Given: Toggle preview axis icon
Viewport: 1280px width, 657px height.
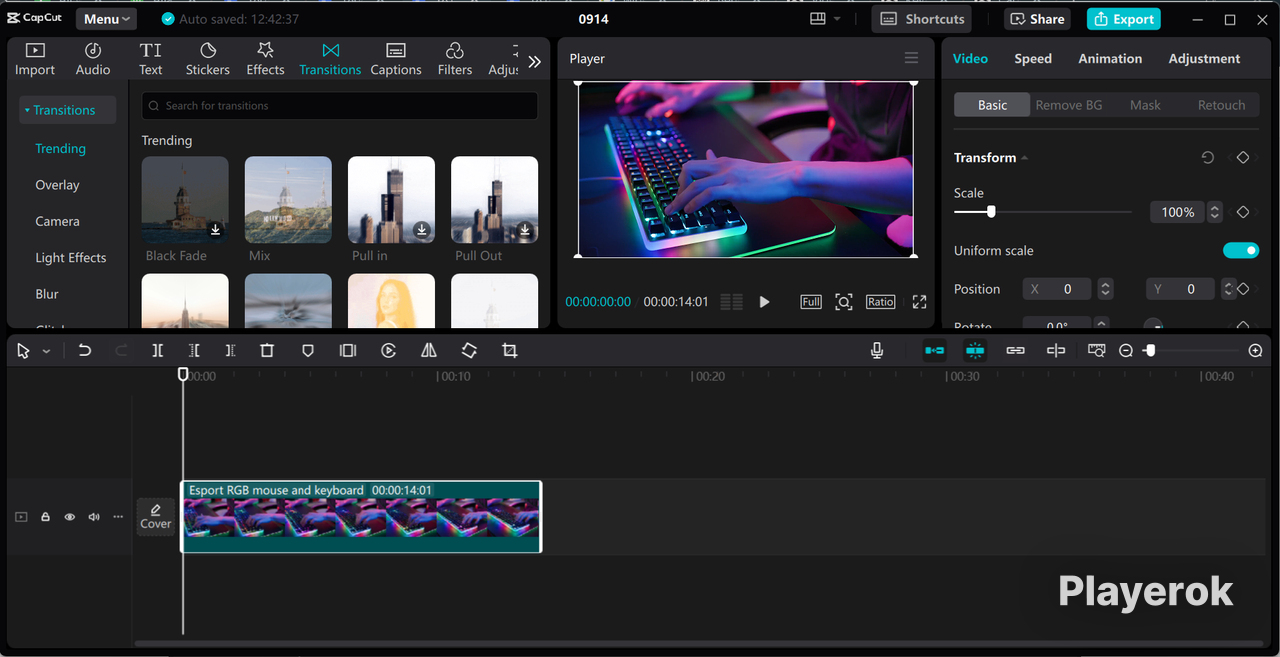Looking at the screenshot, I should click(1056, 351).
